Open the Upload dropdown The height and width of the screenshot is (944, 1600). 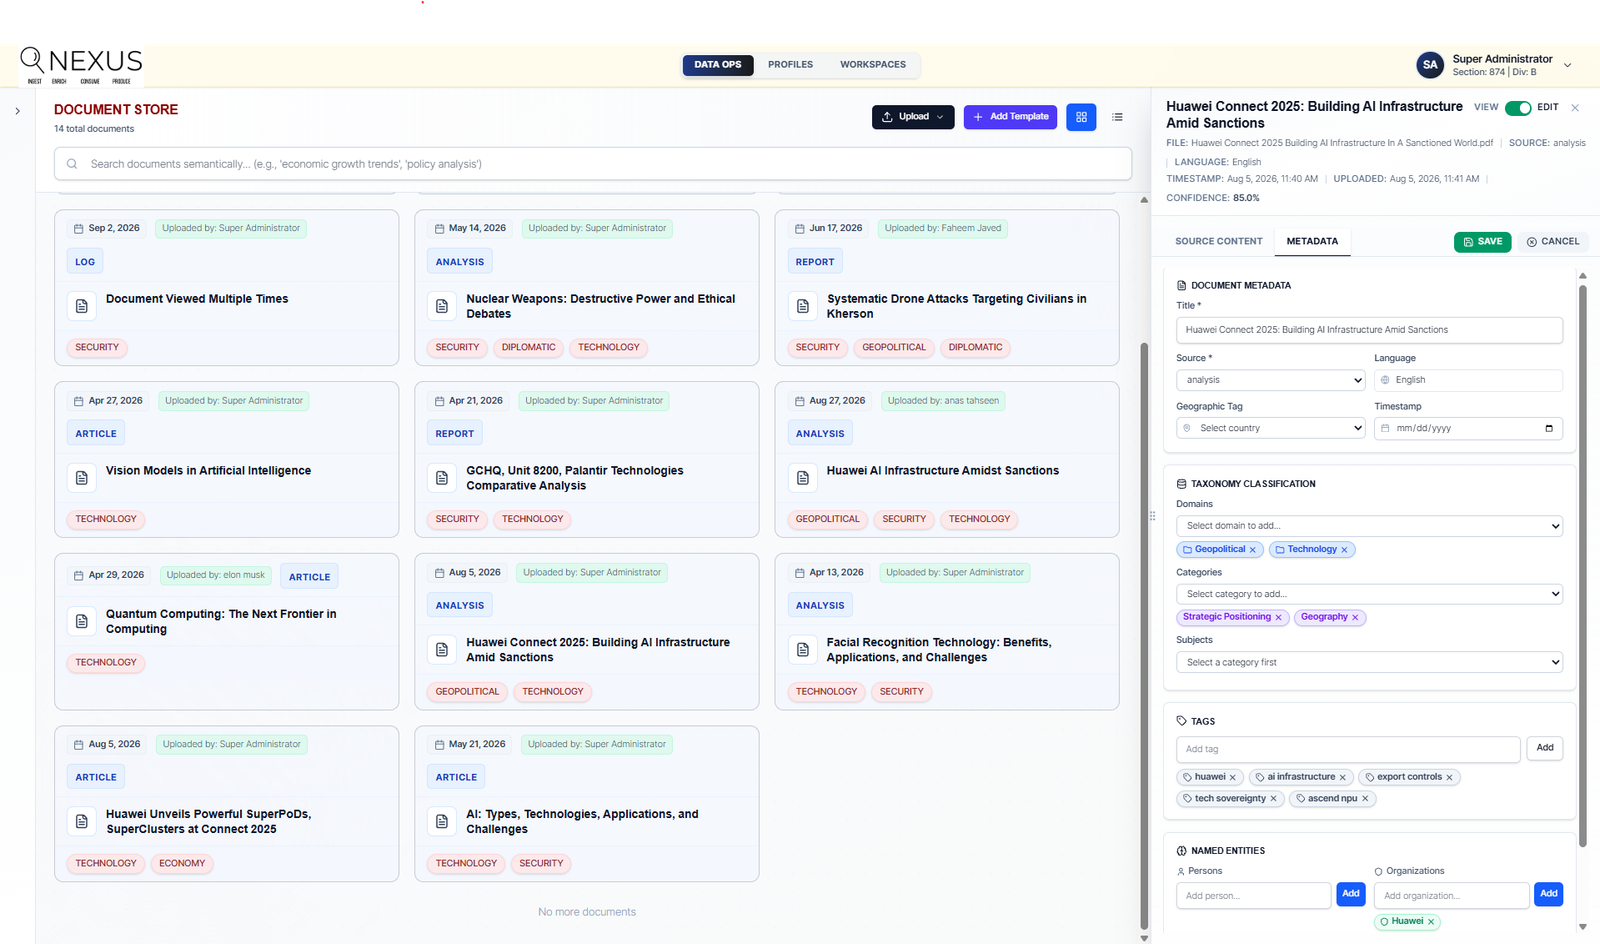coord(913,117)
